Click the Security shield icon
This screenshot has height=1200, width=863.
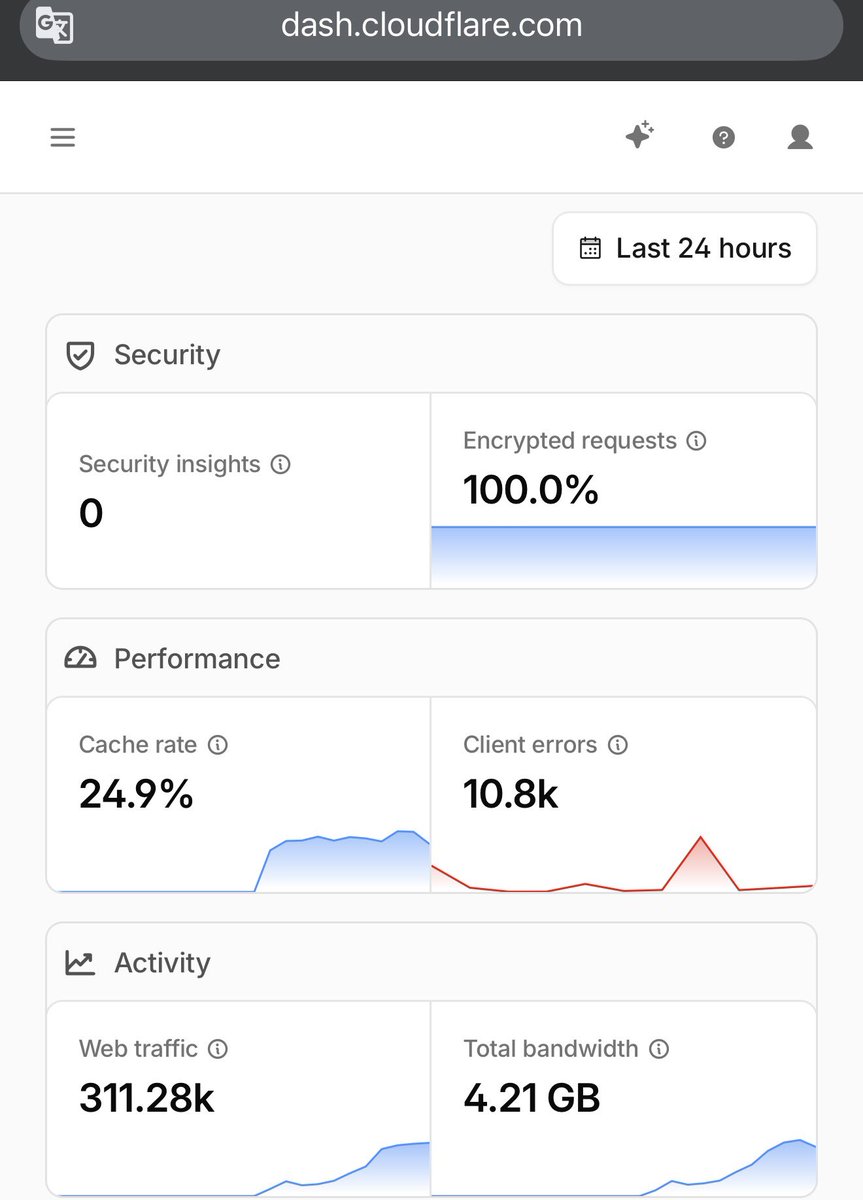[80, 355]
